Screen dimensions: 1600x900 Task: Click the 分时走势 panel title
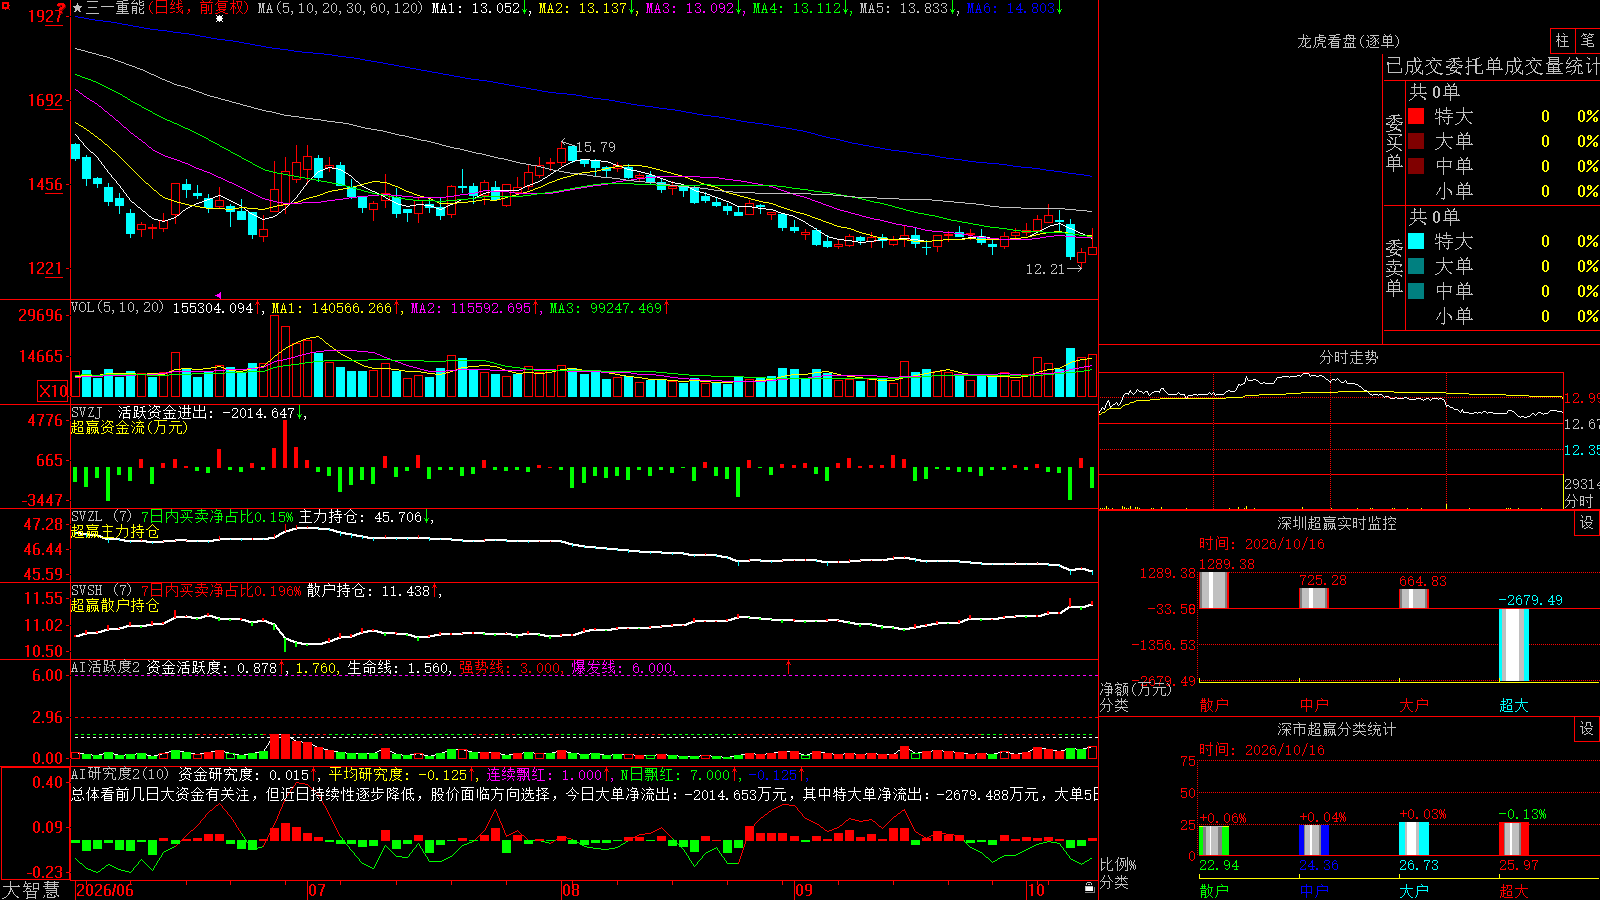pyautogui.click(x=1349, y=357)
